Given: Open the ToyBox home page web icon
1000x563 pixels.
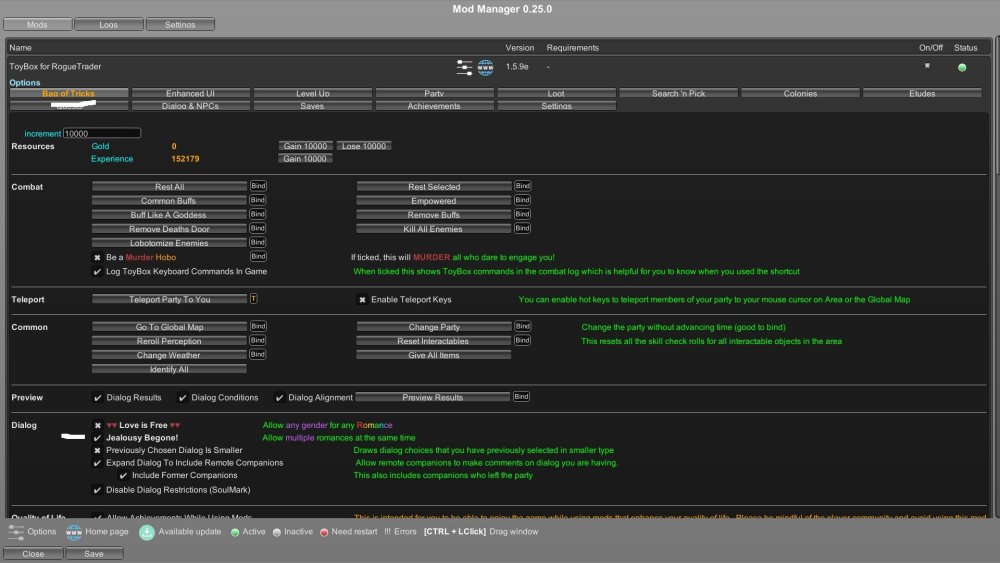Looking at the screenshot, I should point(486,67).
